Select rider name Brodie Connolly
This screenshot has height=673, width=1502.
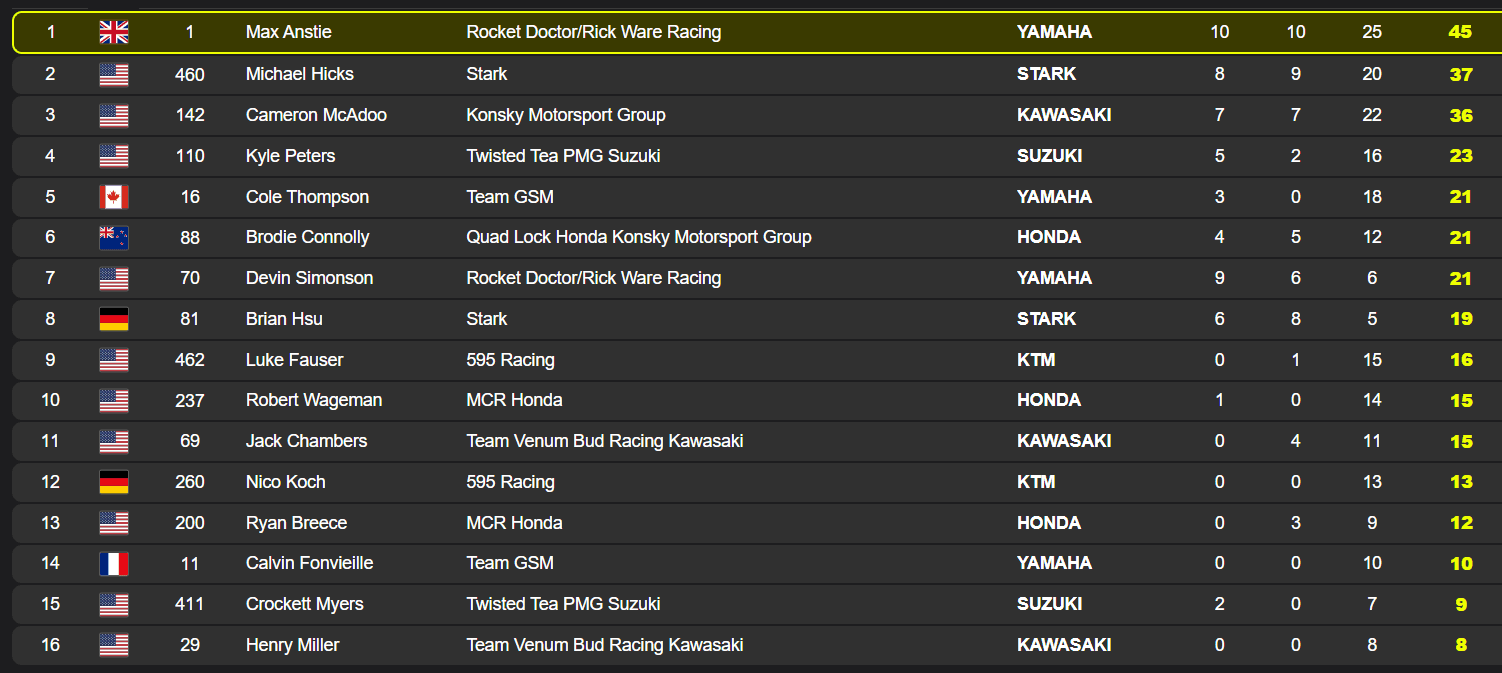(x=308, y=237)
